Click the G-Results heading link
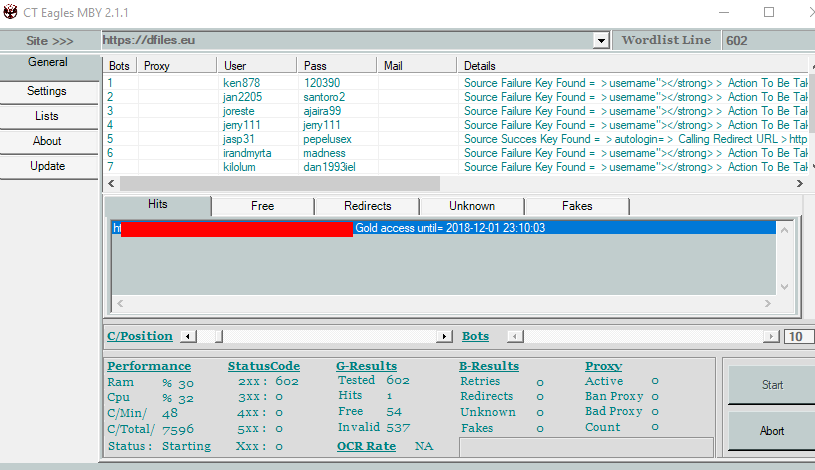 (x=366, y=366)
